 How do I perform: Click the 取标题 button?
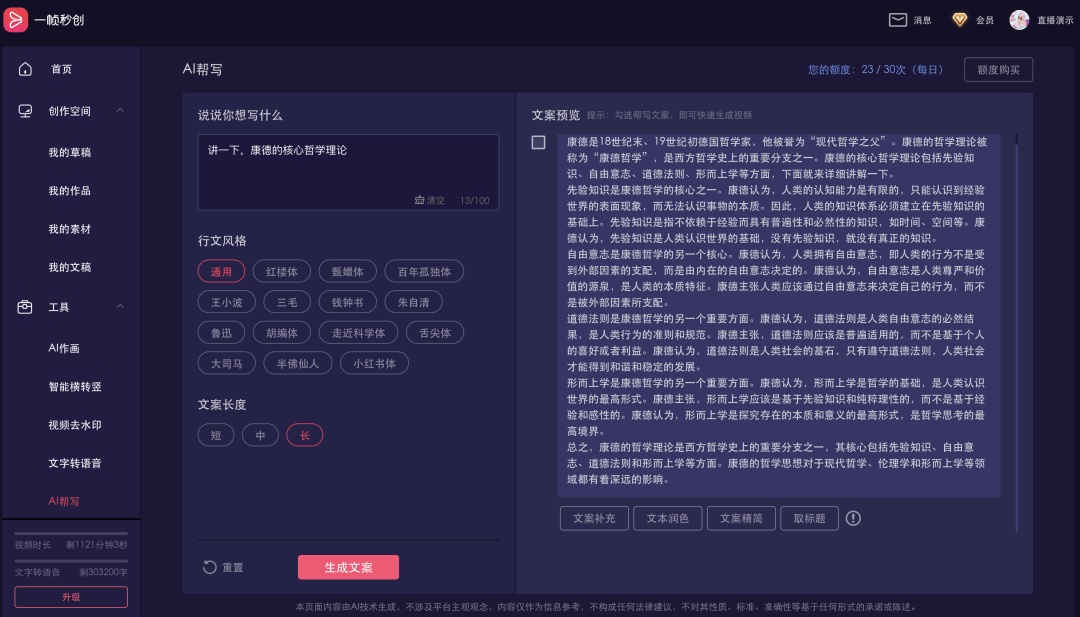(x=809, y=519)
